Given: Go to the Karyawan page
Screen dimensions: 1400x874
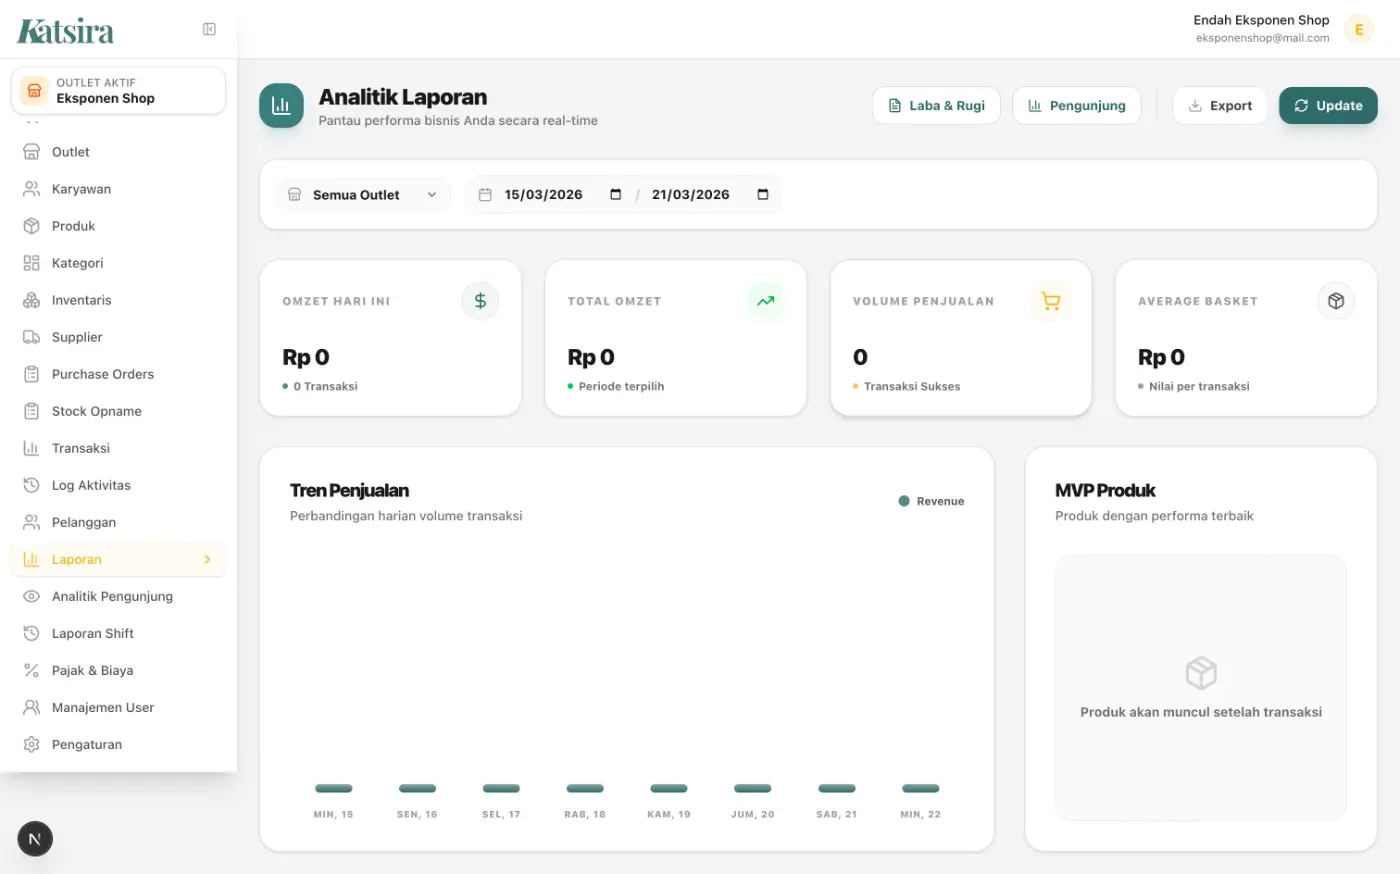Looking at the screenshot, I should click(x=118, y=189).
